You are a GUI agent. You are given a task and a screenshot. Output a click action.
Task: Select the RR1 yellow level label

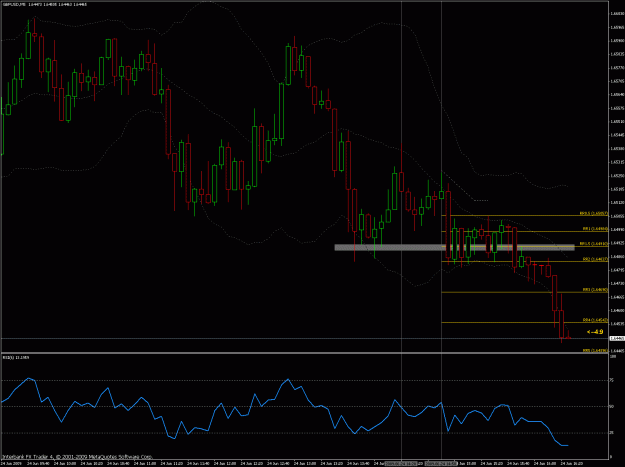click(x=595, y=229)
